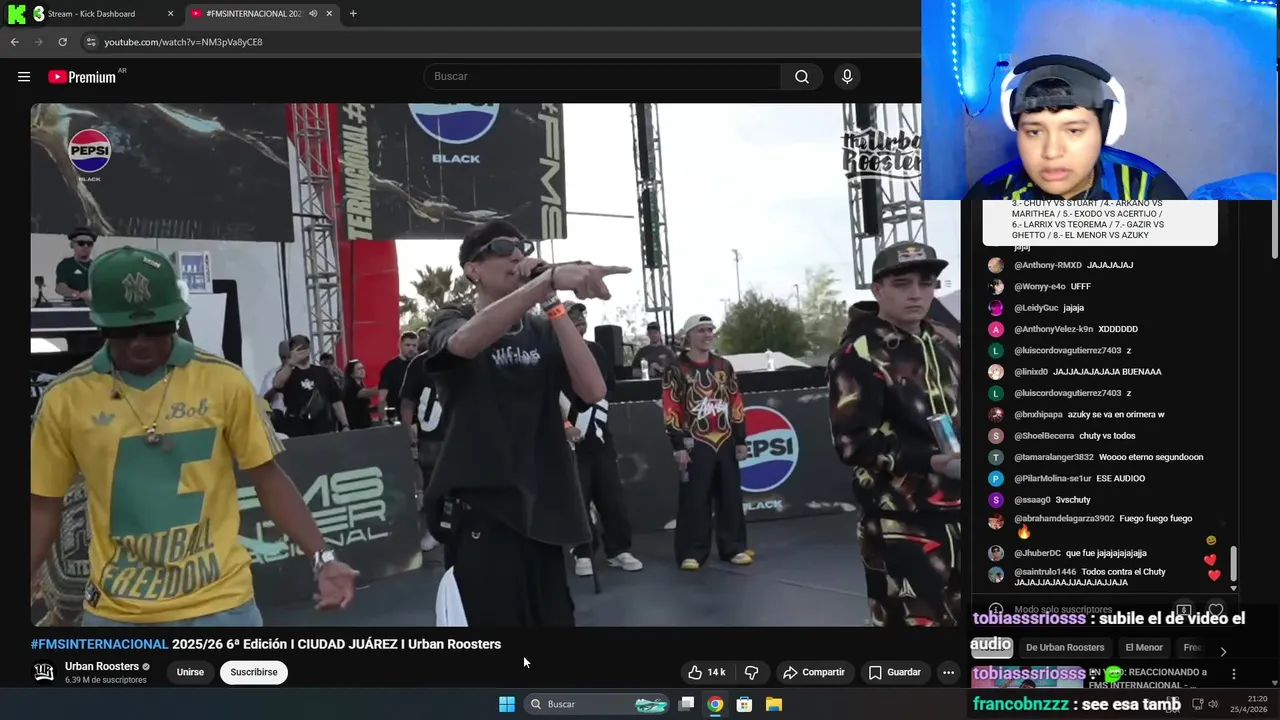Click the Unirse membership button
Image resolution: width=1280 pixels, height=720 pixels.
(190, 672)
